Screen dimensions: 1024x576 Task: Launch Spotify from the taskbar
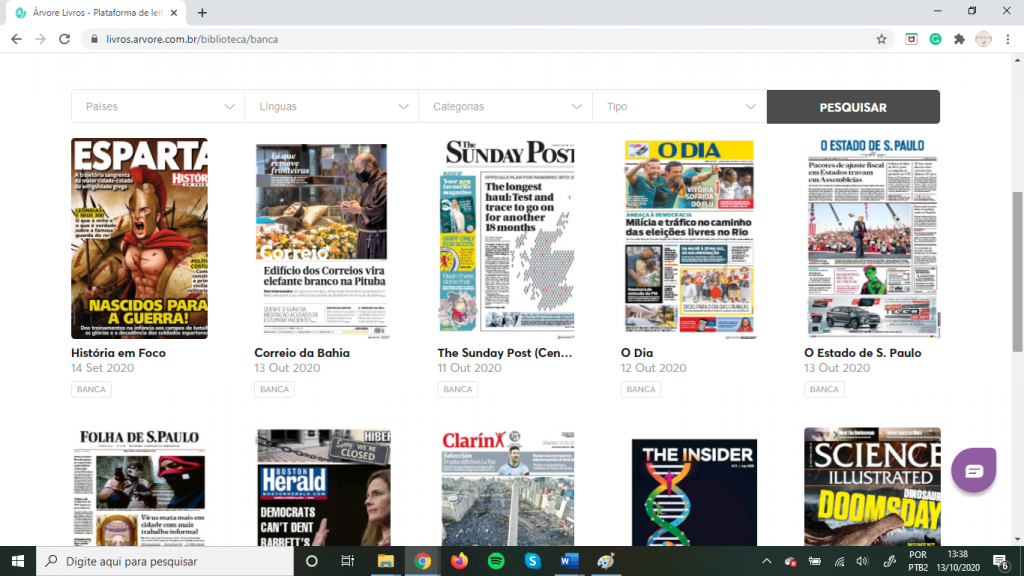[496, 561]
